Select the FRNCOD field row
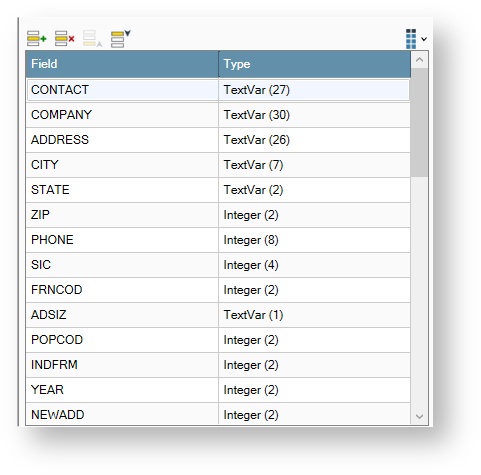Viewport: 481px width, 475px height. [x=218, y=290]
